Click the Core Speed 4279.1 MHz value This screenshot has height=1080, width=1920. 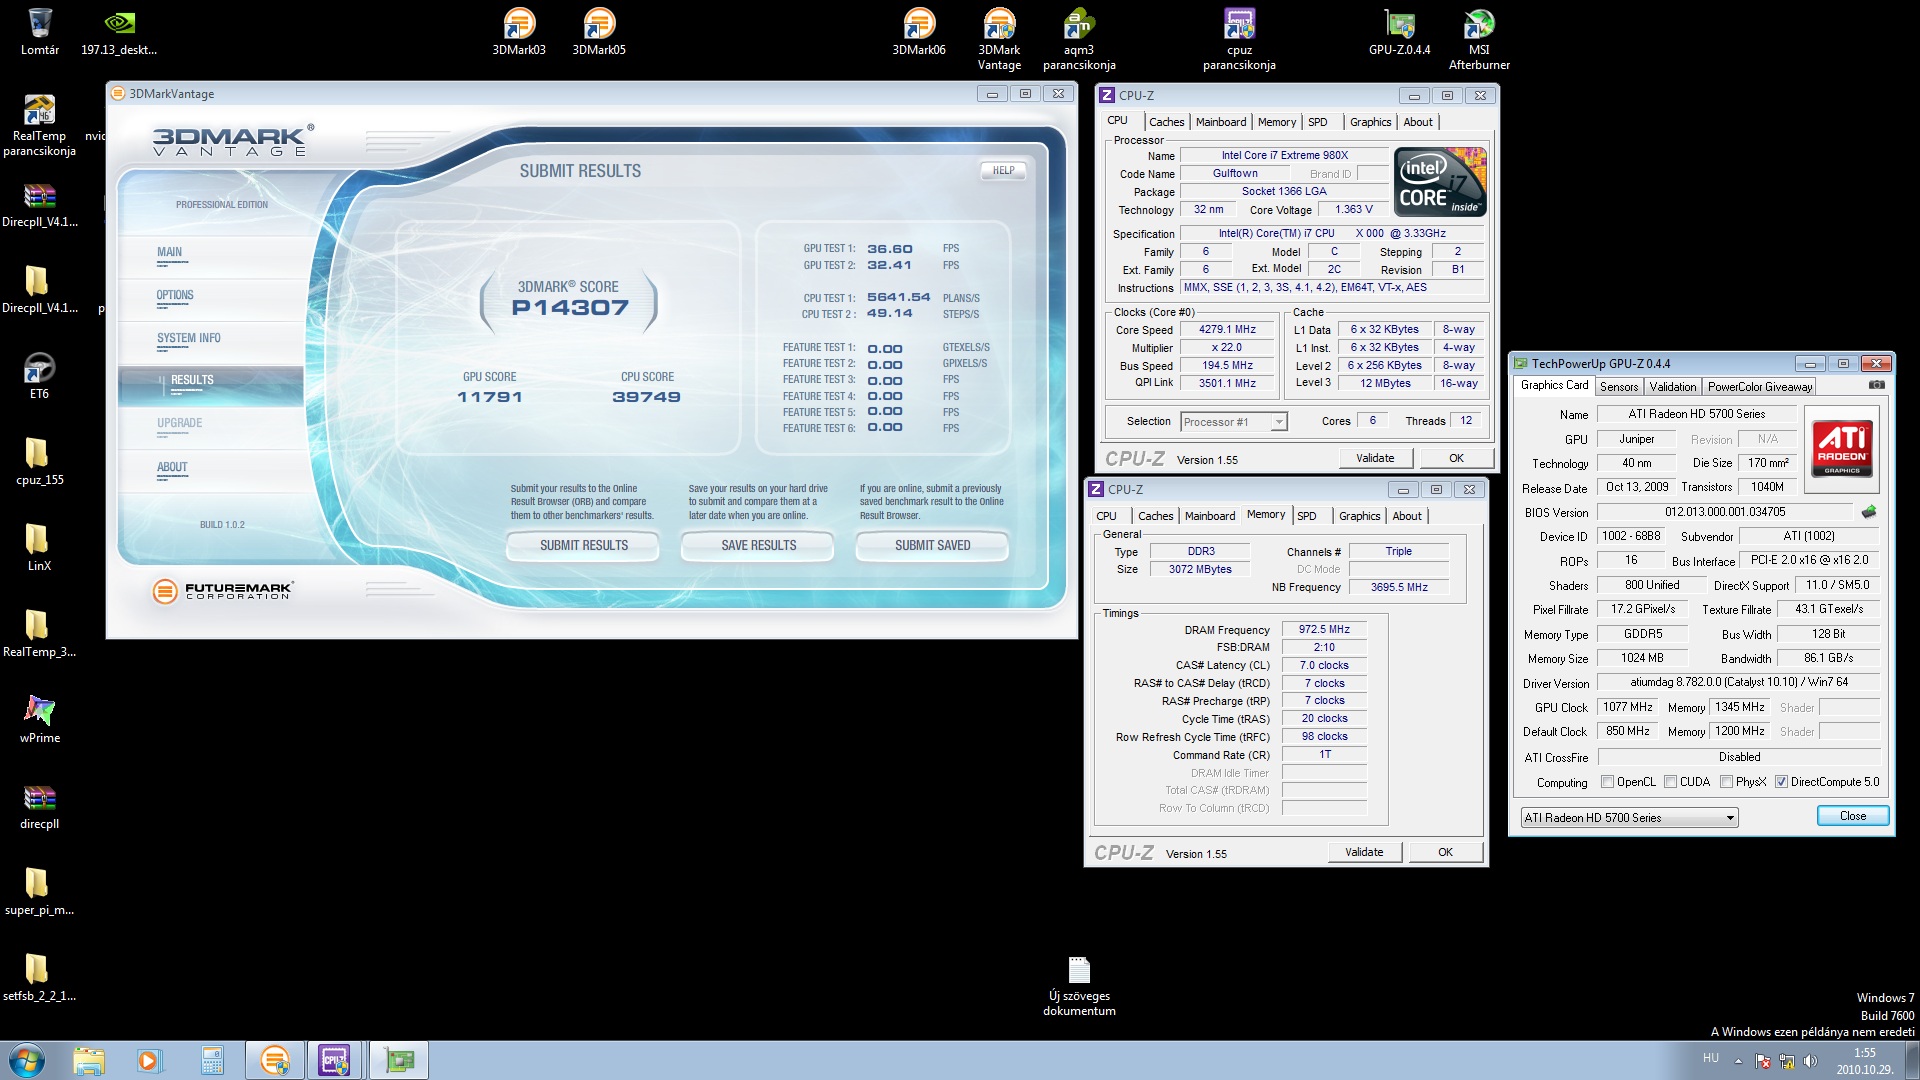(x=1227, y=330)
